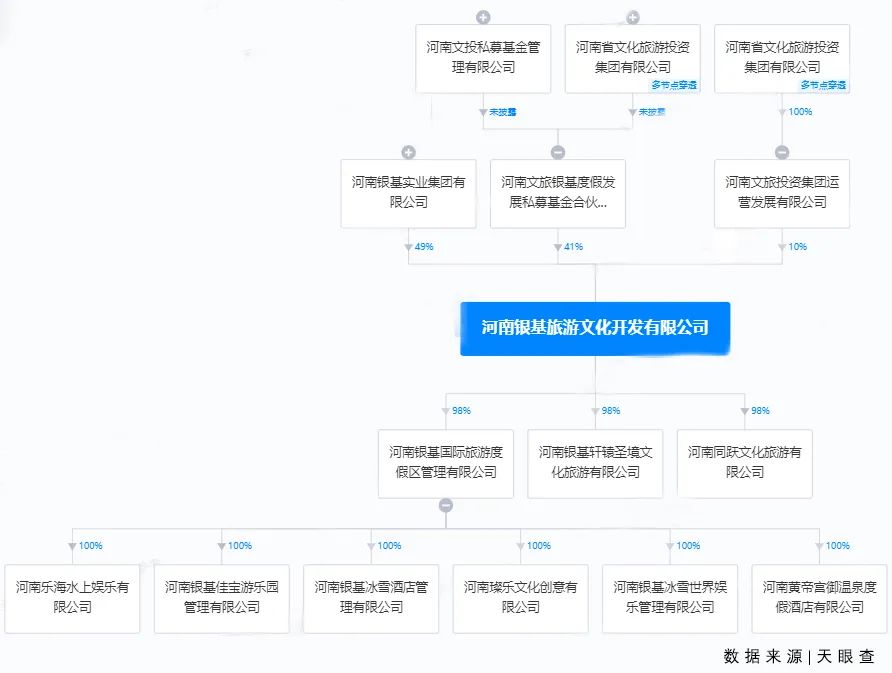Screen dimensions: 892x673
Task: Open node 河南乐海水上娱乐有限公司
Action: tap(72, 598)
